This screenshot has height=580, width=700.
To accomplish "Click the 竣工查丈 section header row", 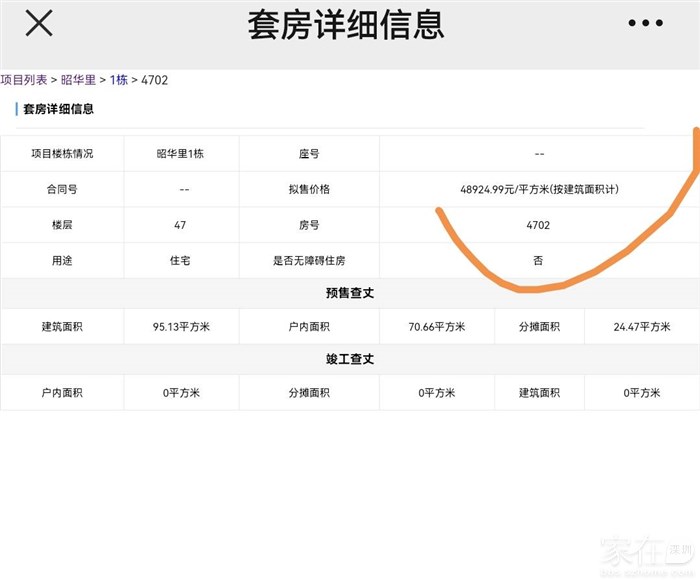I will [350, 359].
